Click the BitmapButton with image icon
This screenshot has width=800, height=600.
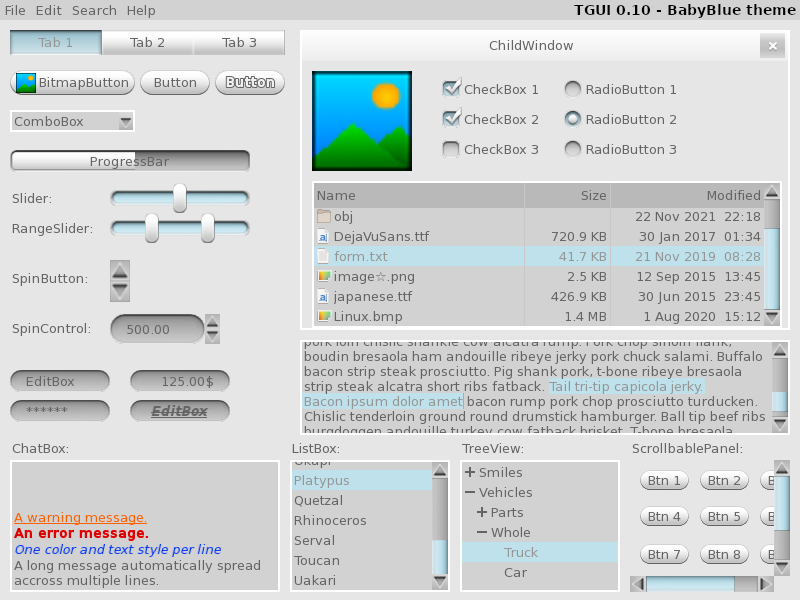pos(72,82)
